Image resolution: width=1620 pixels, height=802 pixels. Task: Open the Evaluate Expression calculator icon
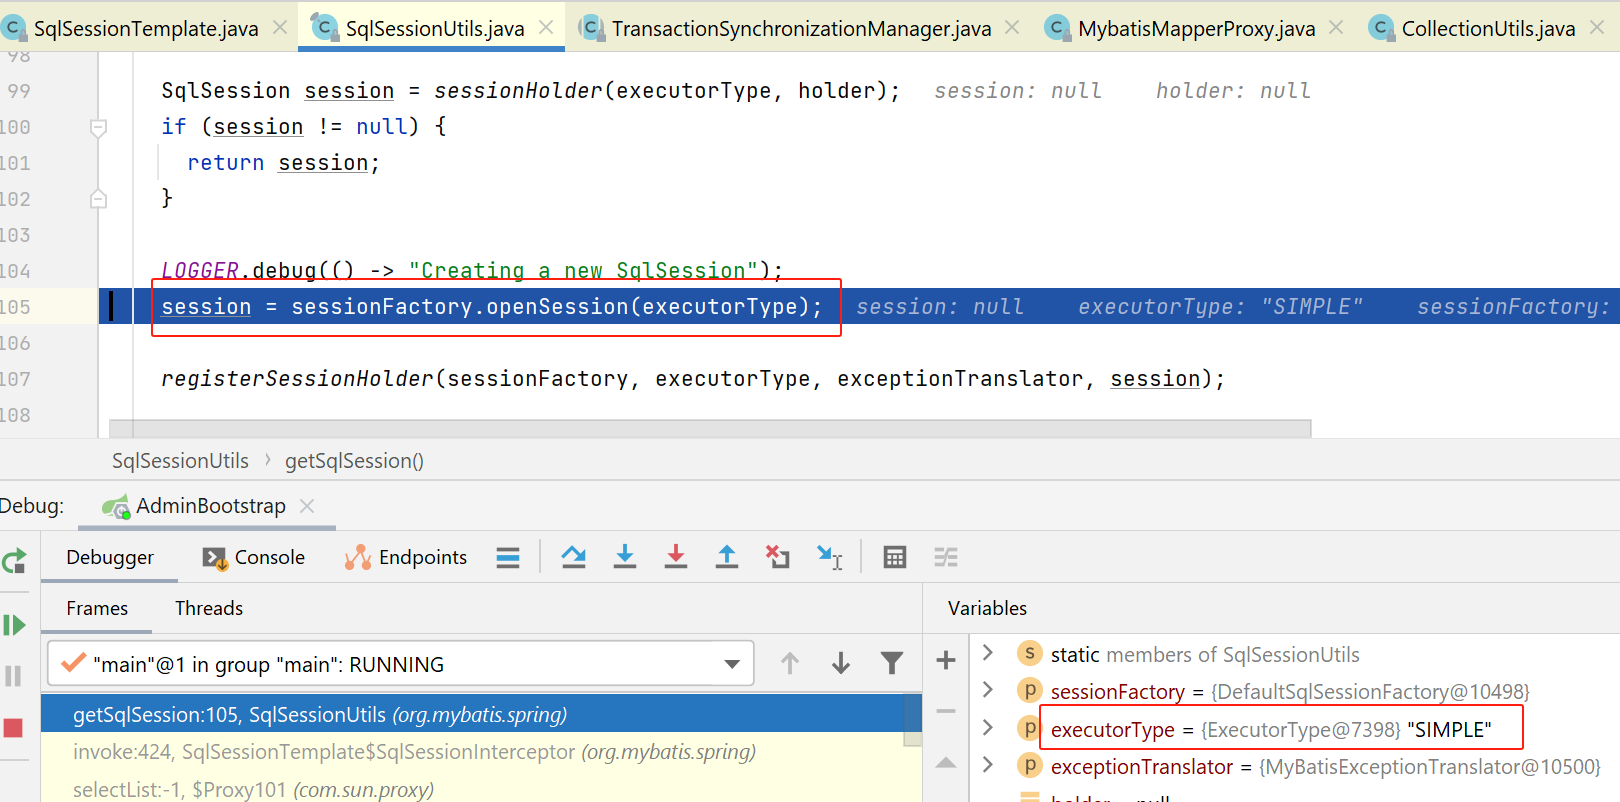click(895, 557)
